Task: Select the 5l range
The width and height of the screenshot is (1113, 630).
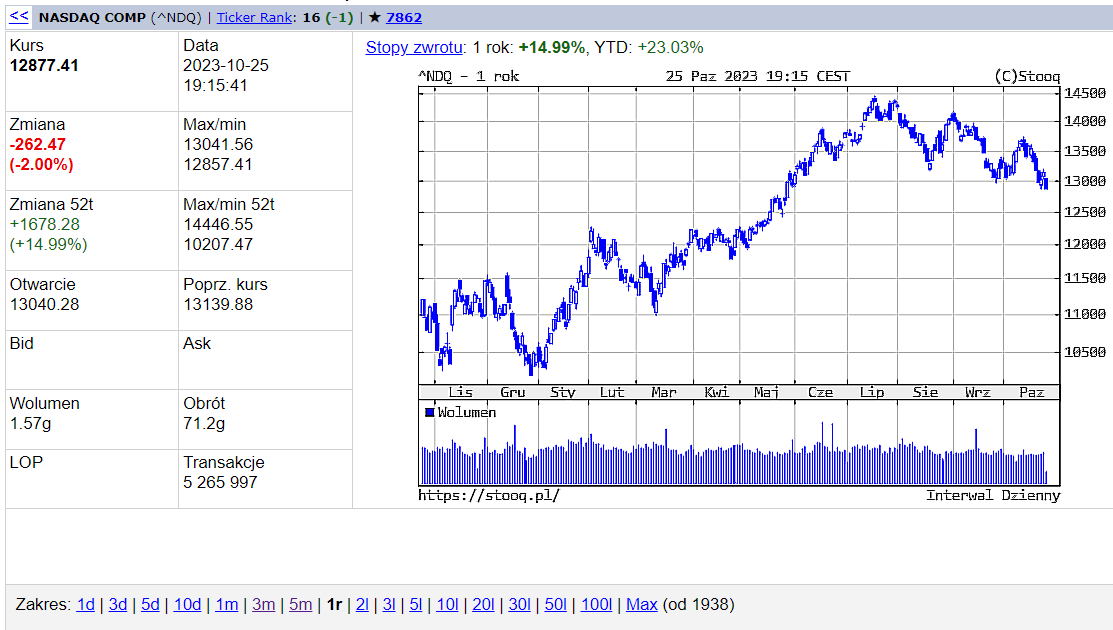Action: click(x=416, y=604)
